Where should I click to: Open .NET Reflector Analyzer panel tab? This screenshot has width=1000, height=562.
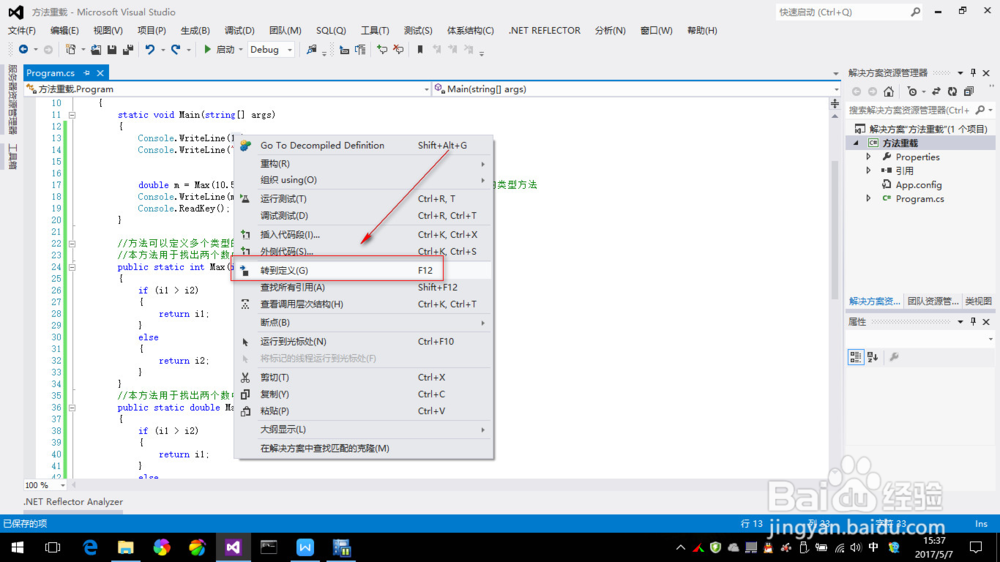(73, 502)
